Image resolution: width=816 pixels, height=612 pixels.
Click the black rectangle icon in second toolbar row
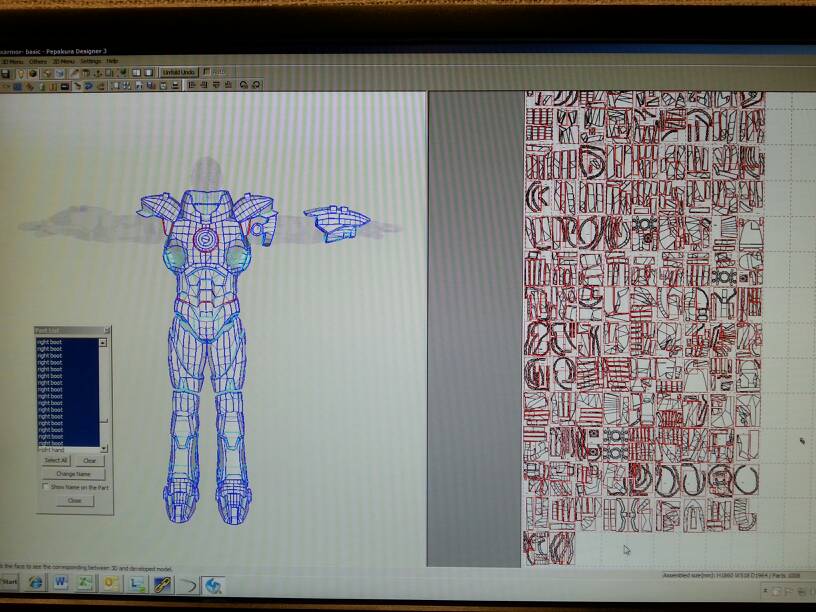pos(65,86)
